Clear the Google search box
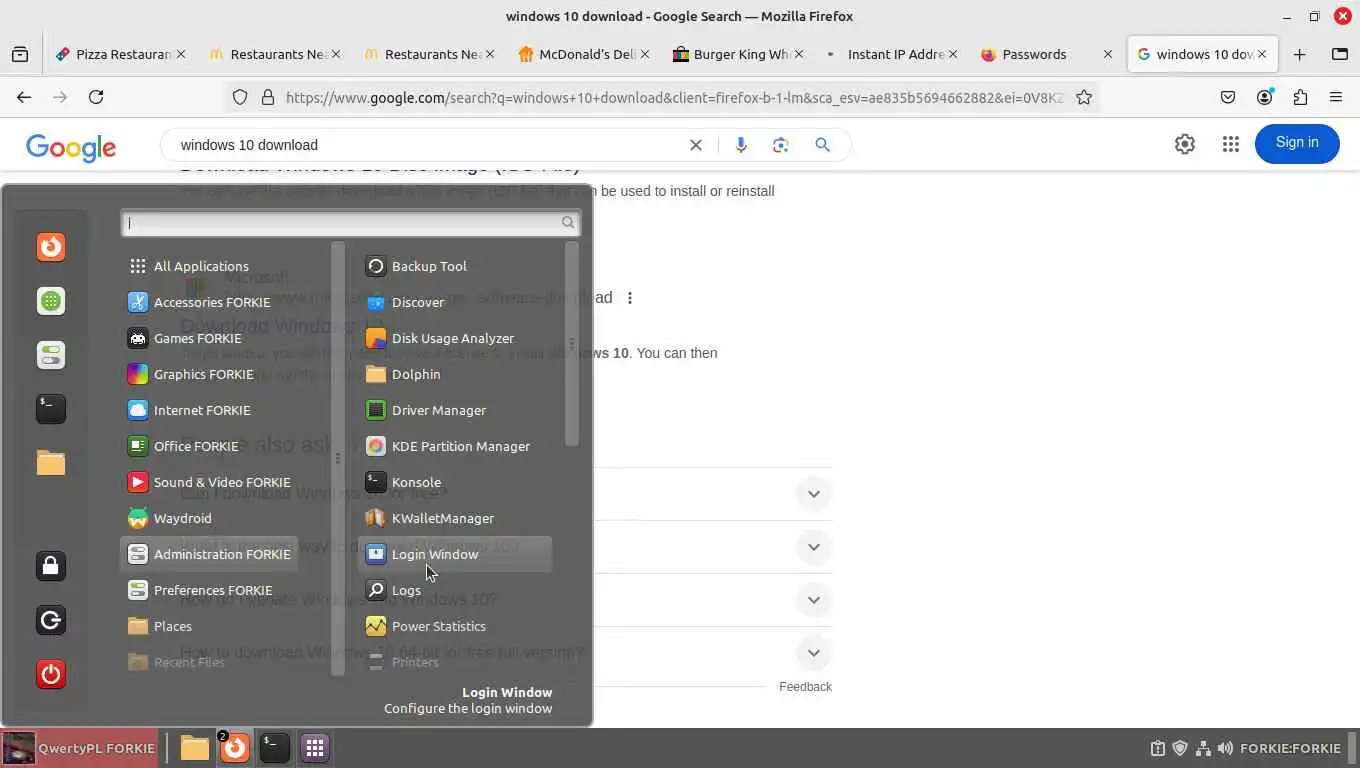This screenshot has height=768, width=1360. tap(696, 145)
